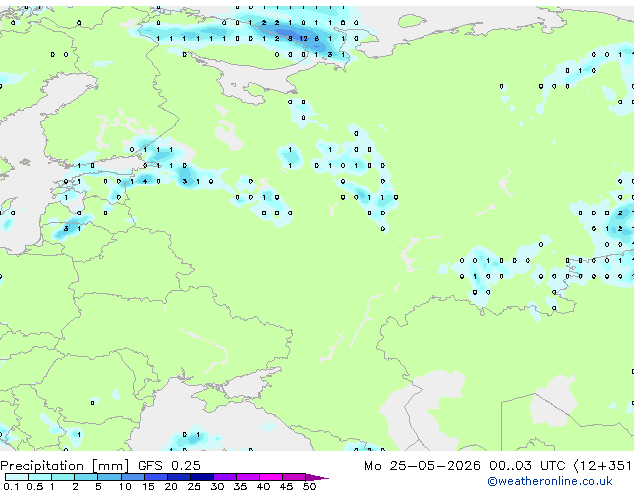Click the legend swatch between 0.1 and 0.5

pyautogui.click(x=17, y=477)
